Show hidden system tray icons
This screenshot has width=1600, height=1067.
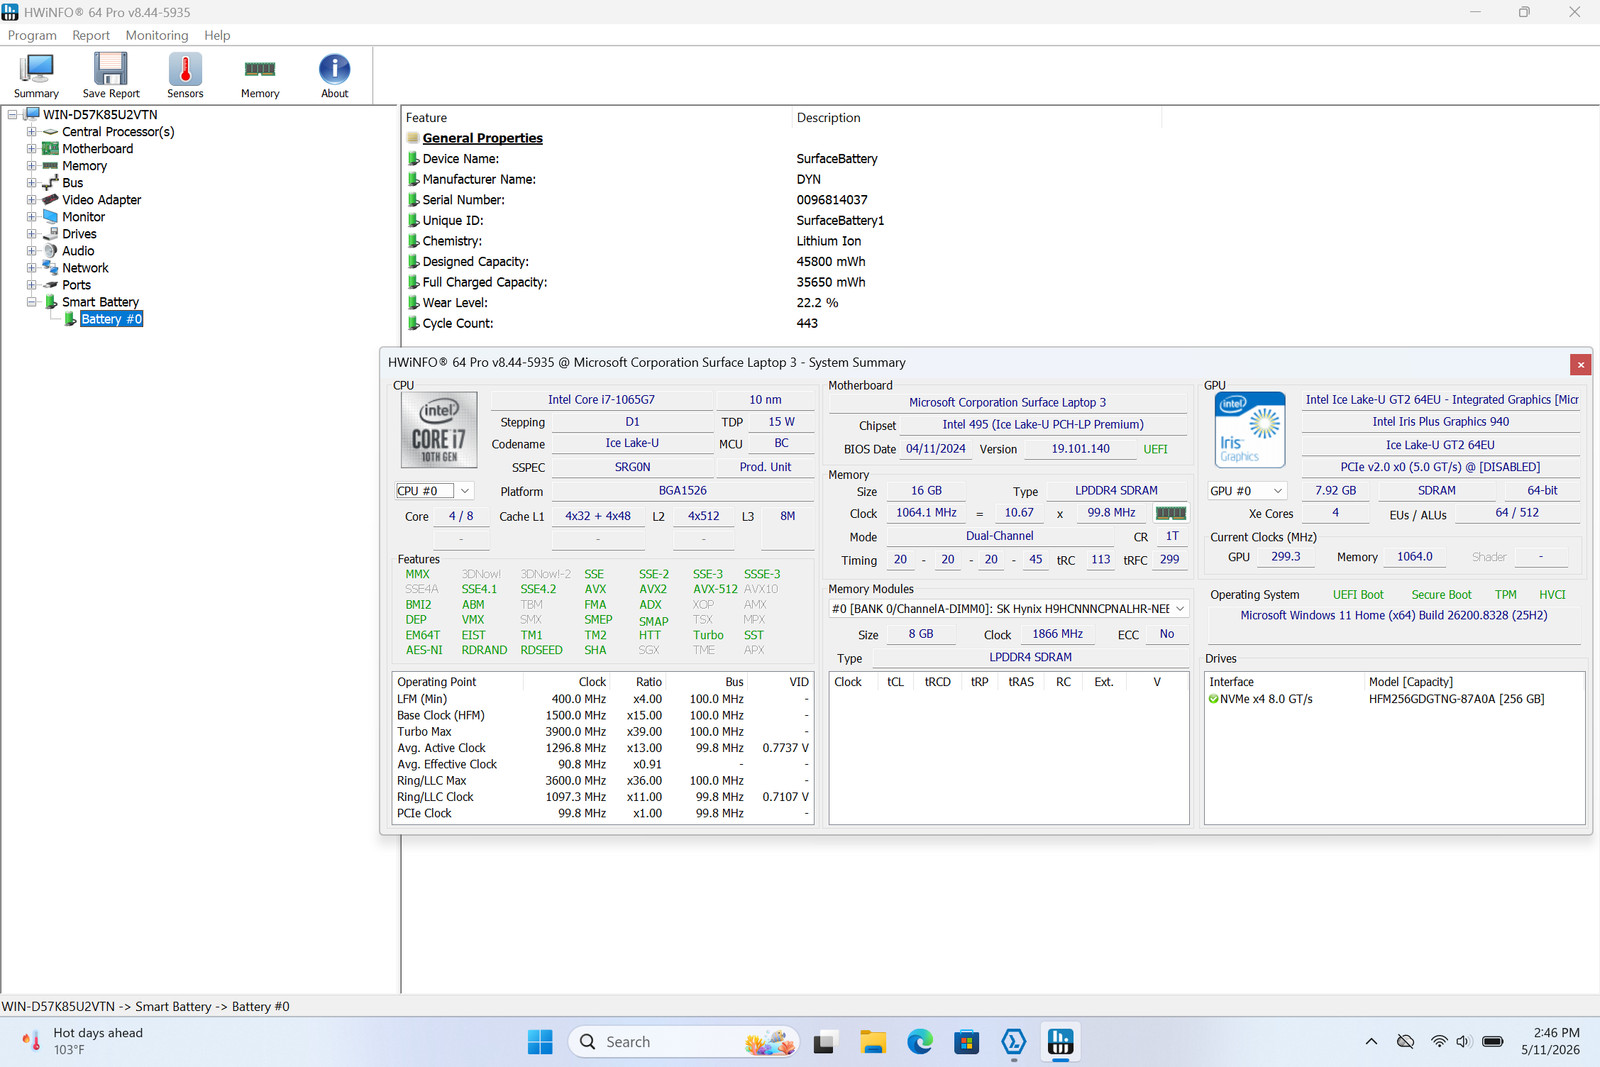pos(1371,1042)
